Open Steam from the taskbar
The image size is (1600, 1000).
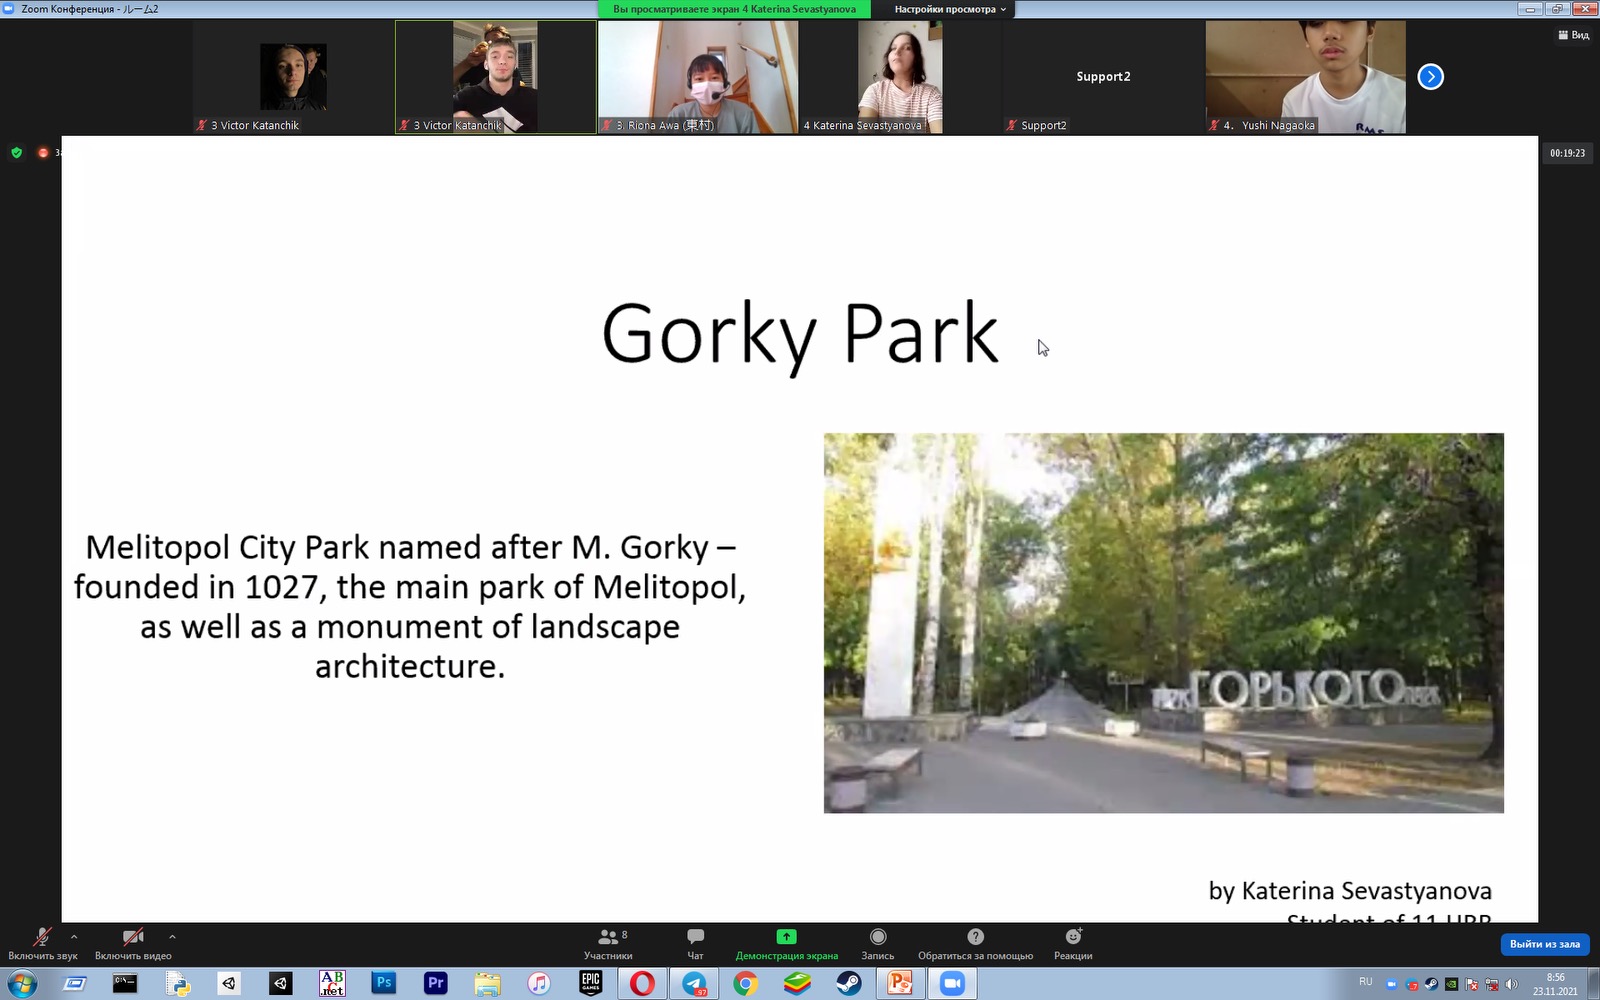(848, 984)
